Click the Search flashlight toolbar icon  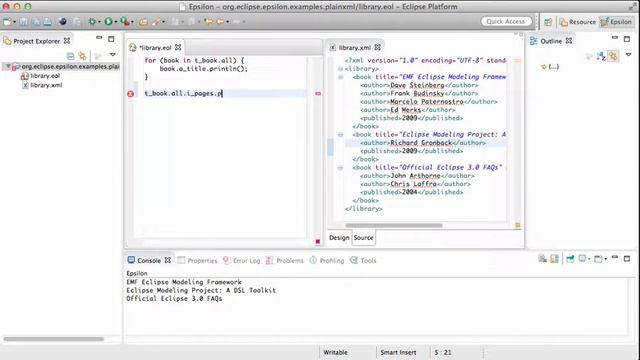(156, 22)
